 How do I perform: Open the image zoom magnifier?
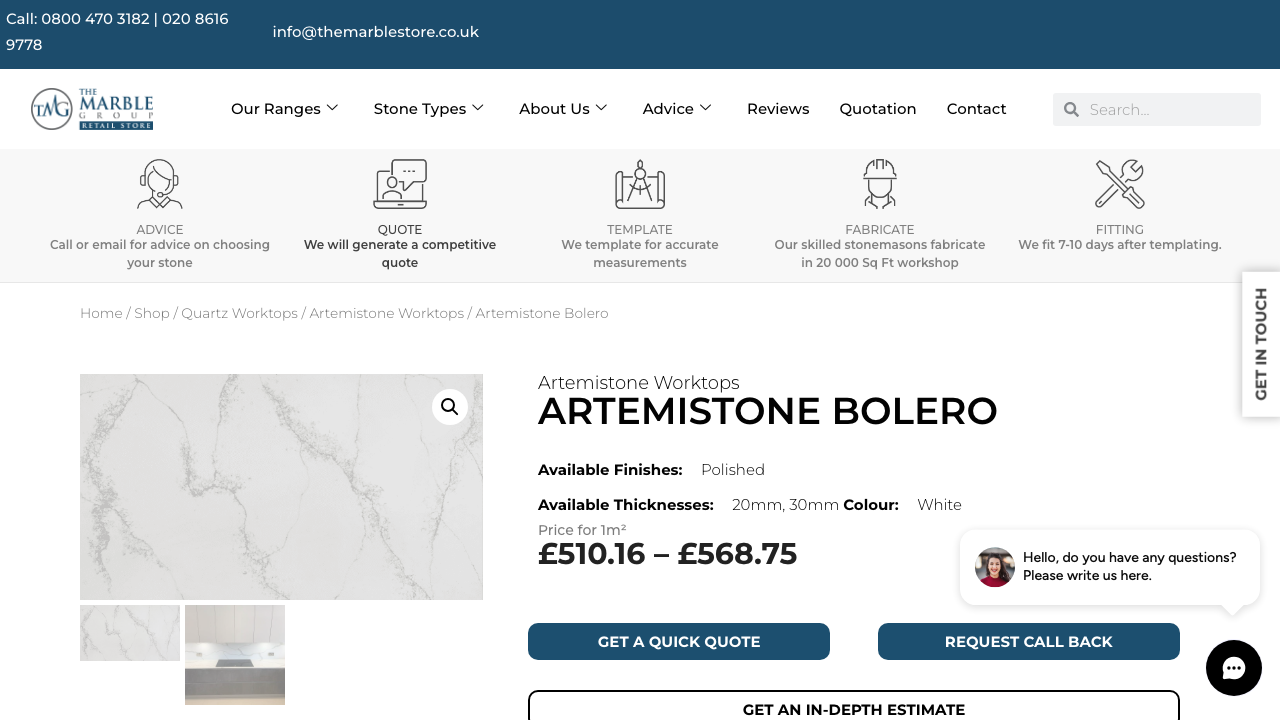449,406
